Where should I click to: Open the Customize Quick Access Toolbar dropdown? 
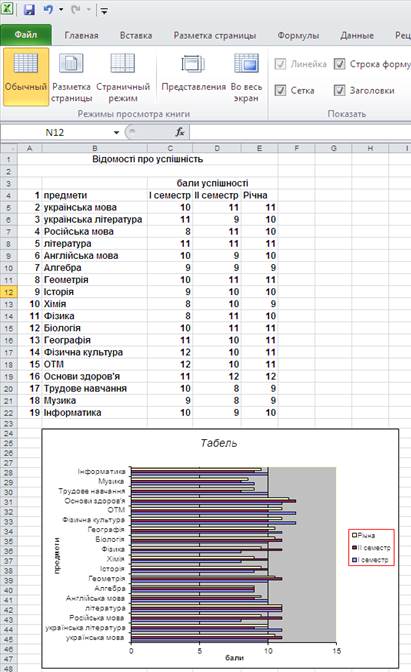(104, 11)
